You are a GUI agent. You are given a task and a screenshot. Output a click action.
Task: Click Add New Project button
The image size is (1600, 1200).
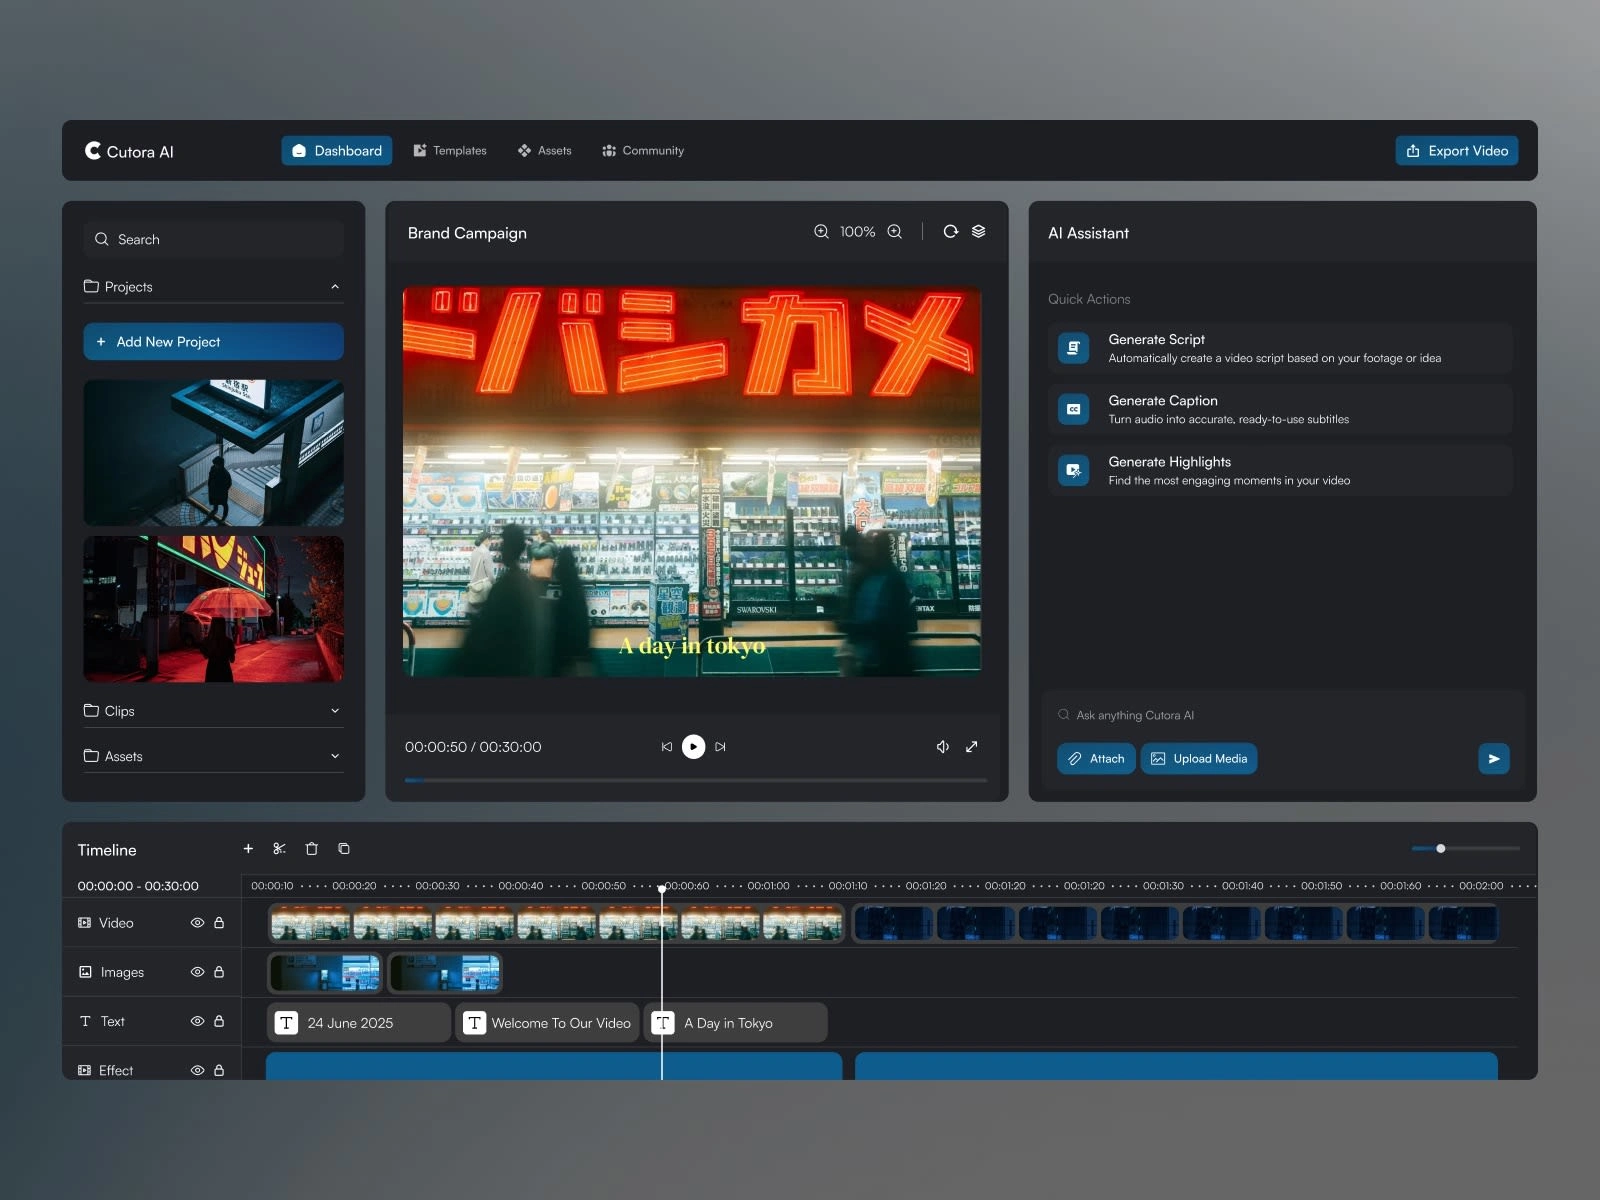coord(213,342)
